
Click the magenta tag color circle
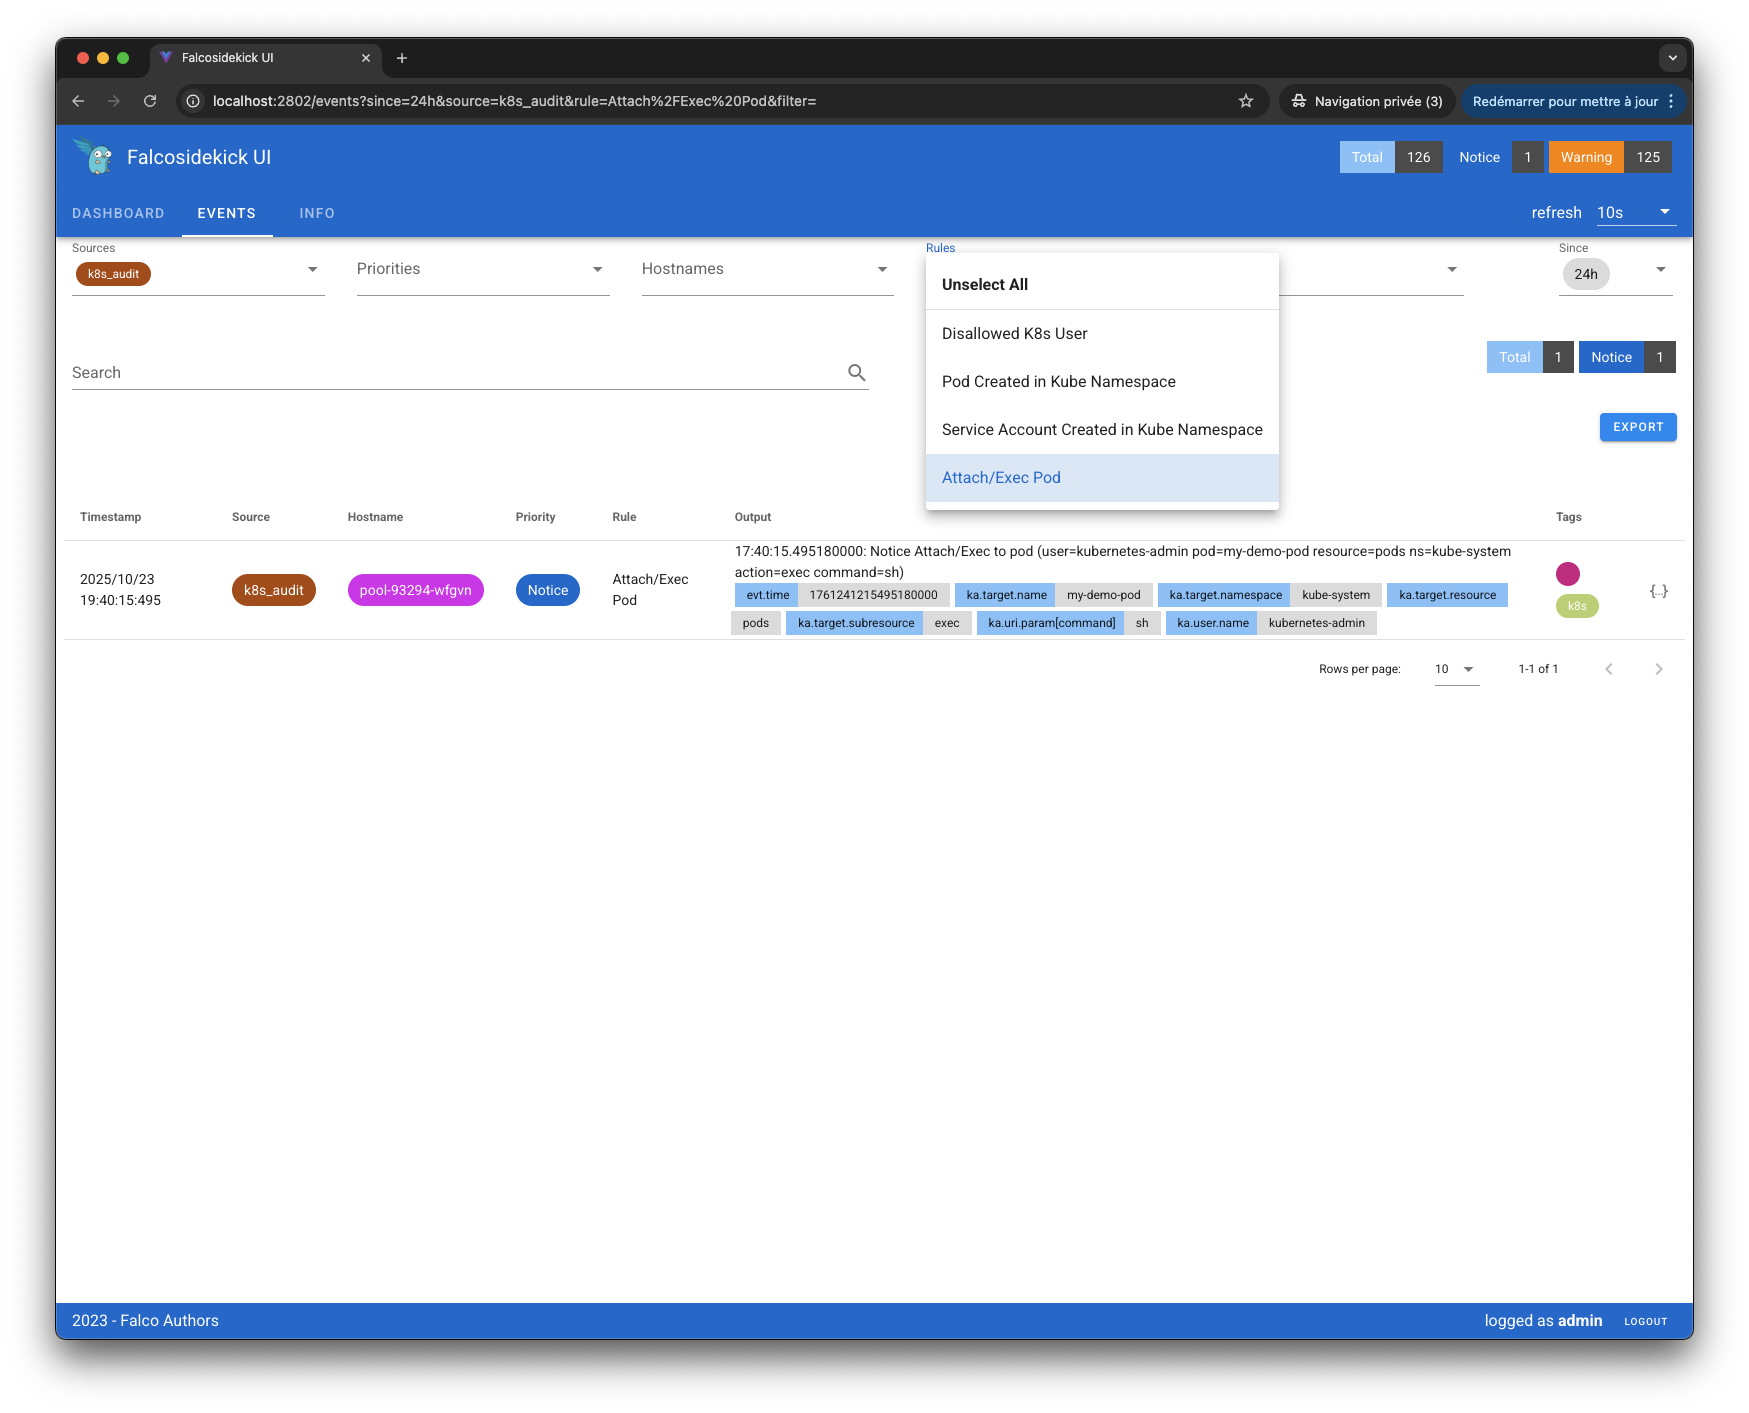(x=1567, y=573)
